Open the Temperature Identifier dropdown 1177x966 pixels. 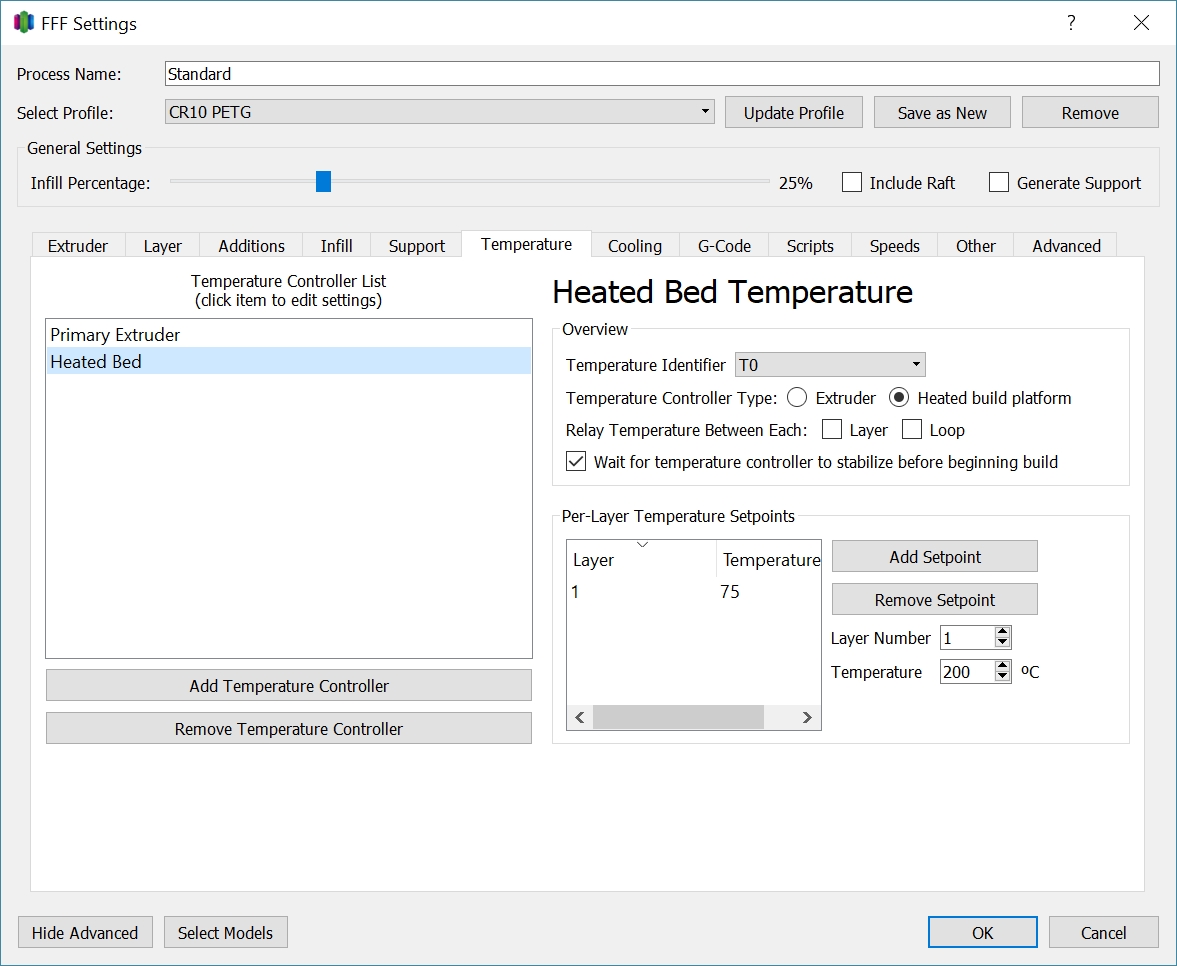[830, 365]
